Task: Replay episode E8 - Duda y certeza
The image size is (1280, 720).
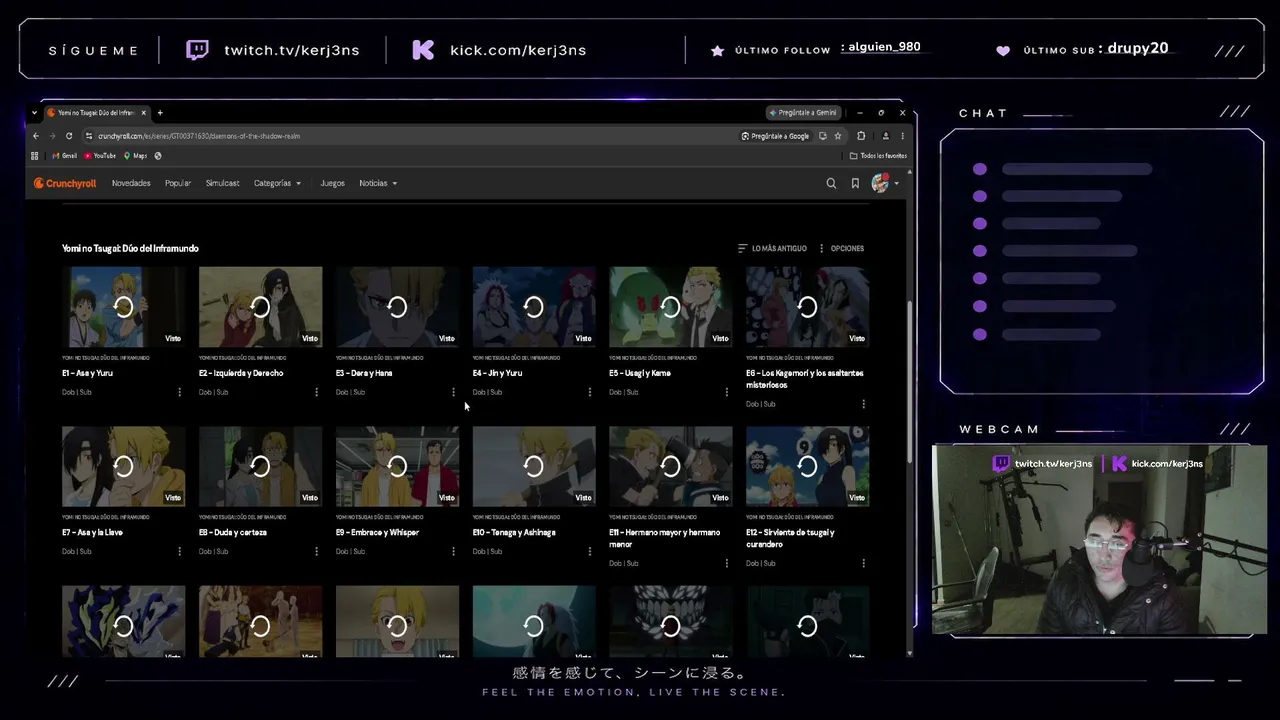Action: pos(260,466)
